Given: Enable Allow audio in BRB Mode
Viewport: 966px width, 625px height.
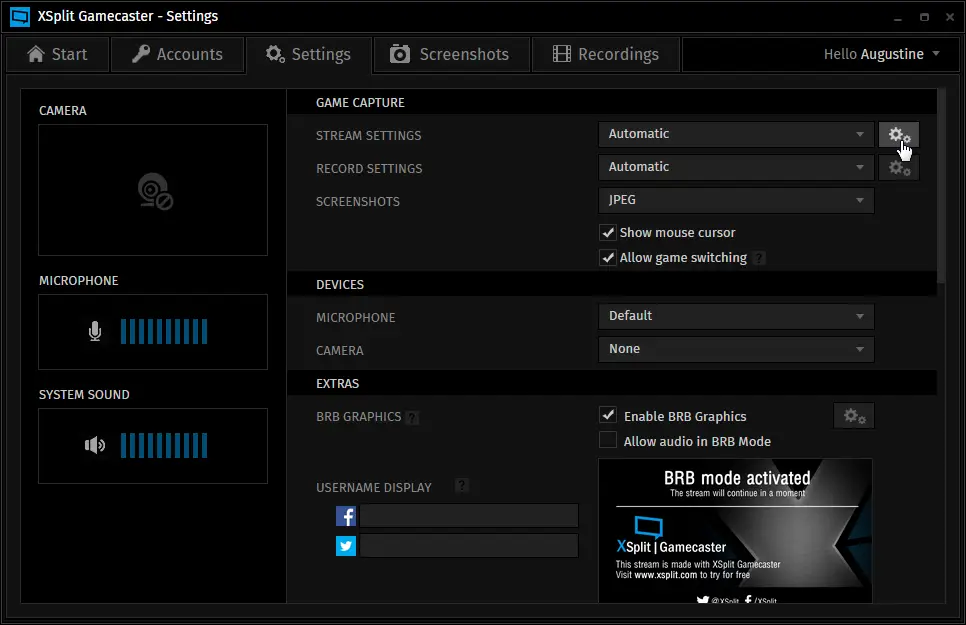Looking at the screenshot, I should click(607, 441).
